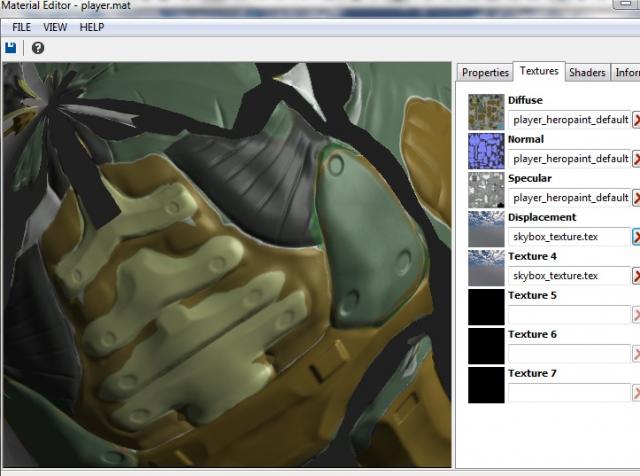The width and height of the screenshot is (640, 476).
Task: Clear the Normal texture using X icon
Action: click(x=636, y=159)
